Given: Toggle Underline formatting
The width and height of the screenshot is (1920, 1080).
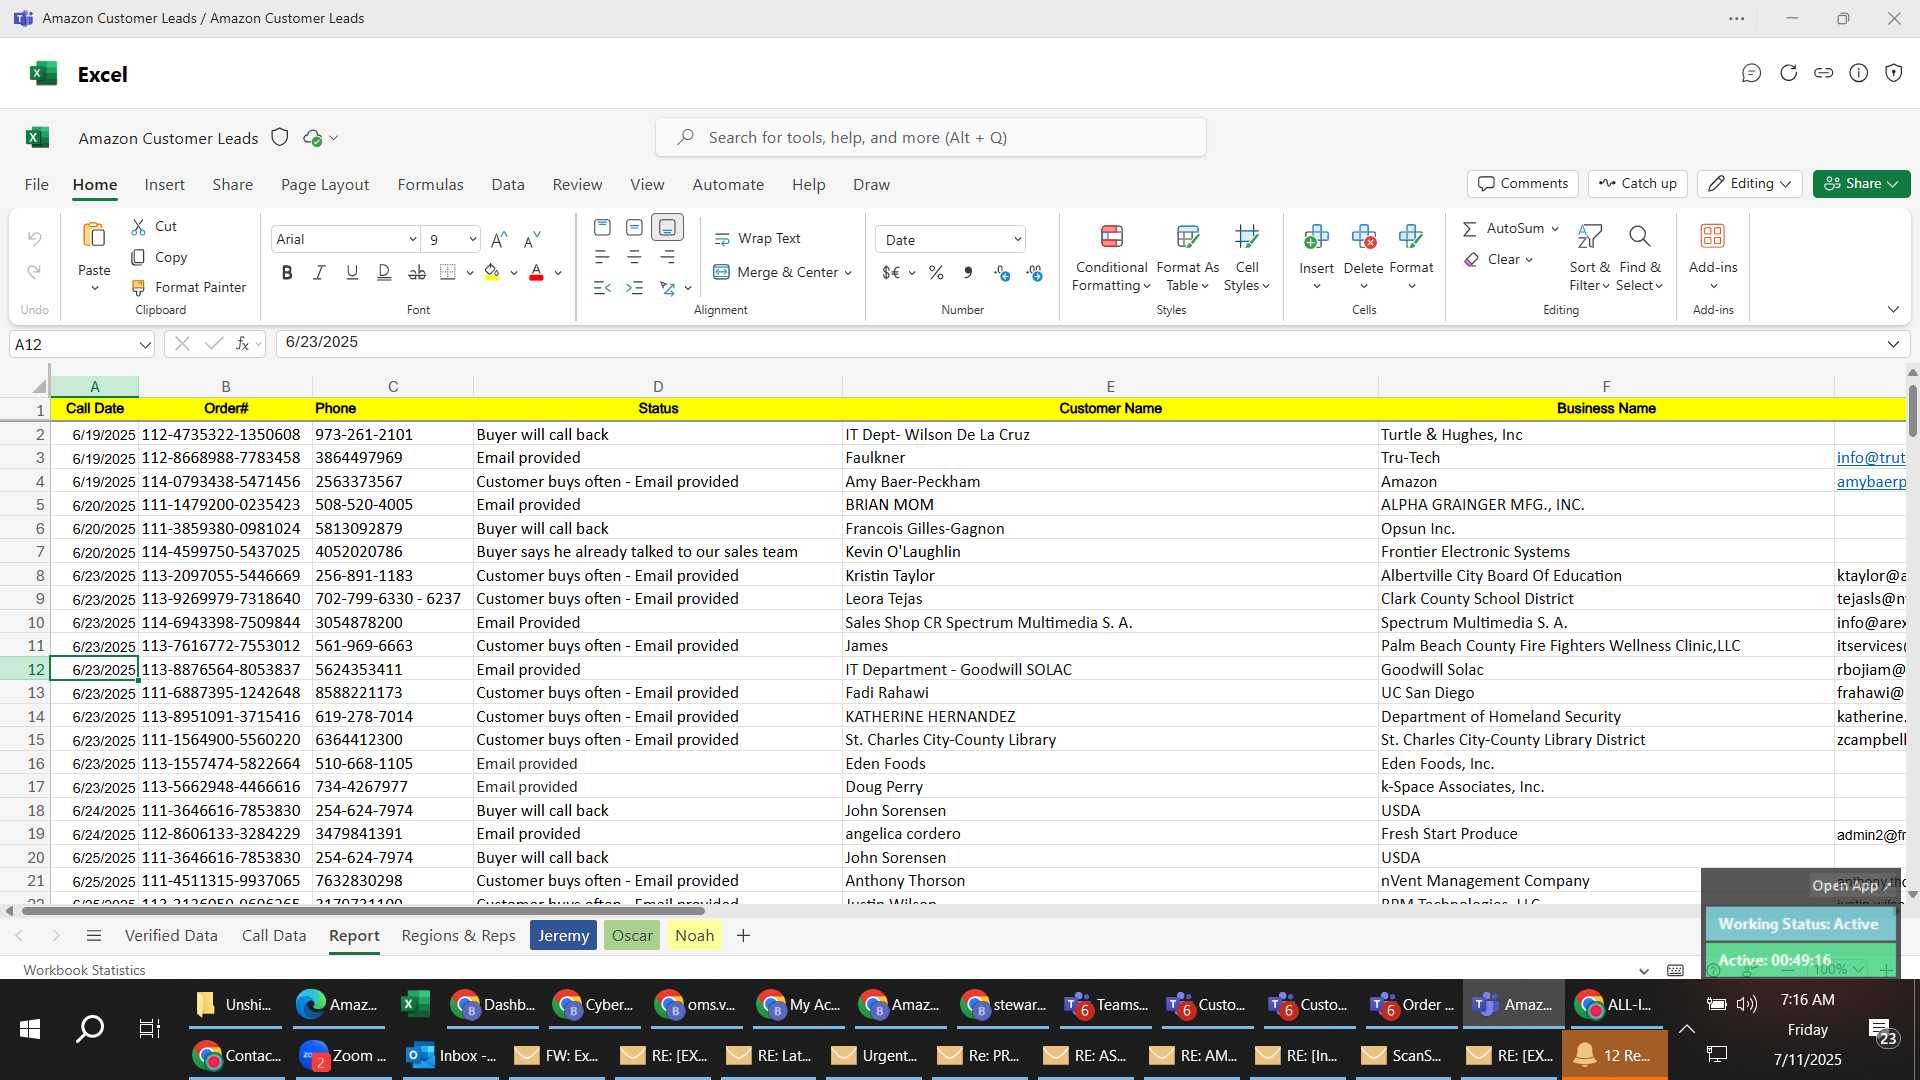Looking at the screenshot, I should 352,272.
